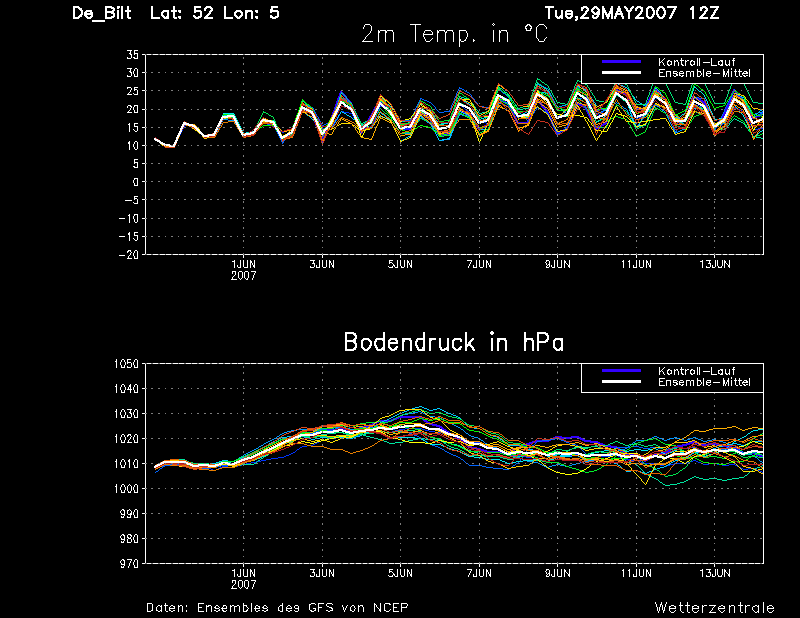Click the white Ensemble-Mittel line in temperature legend
Image resolution: width=800 pixels, height=618 pixels.
tap(621, 73)
